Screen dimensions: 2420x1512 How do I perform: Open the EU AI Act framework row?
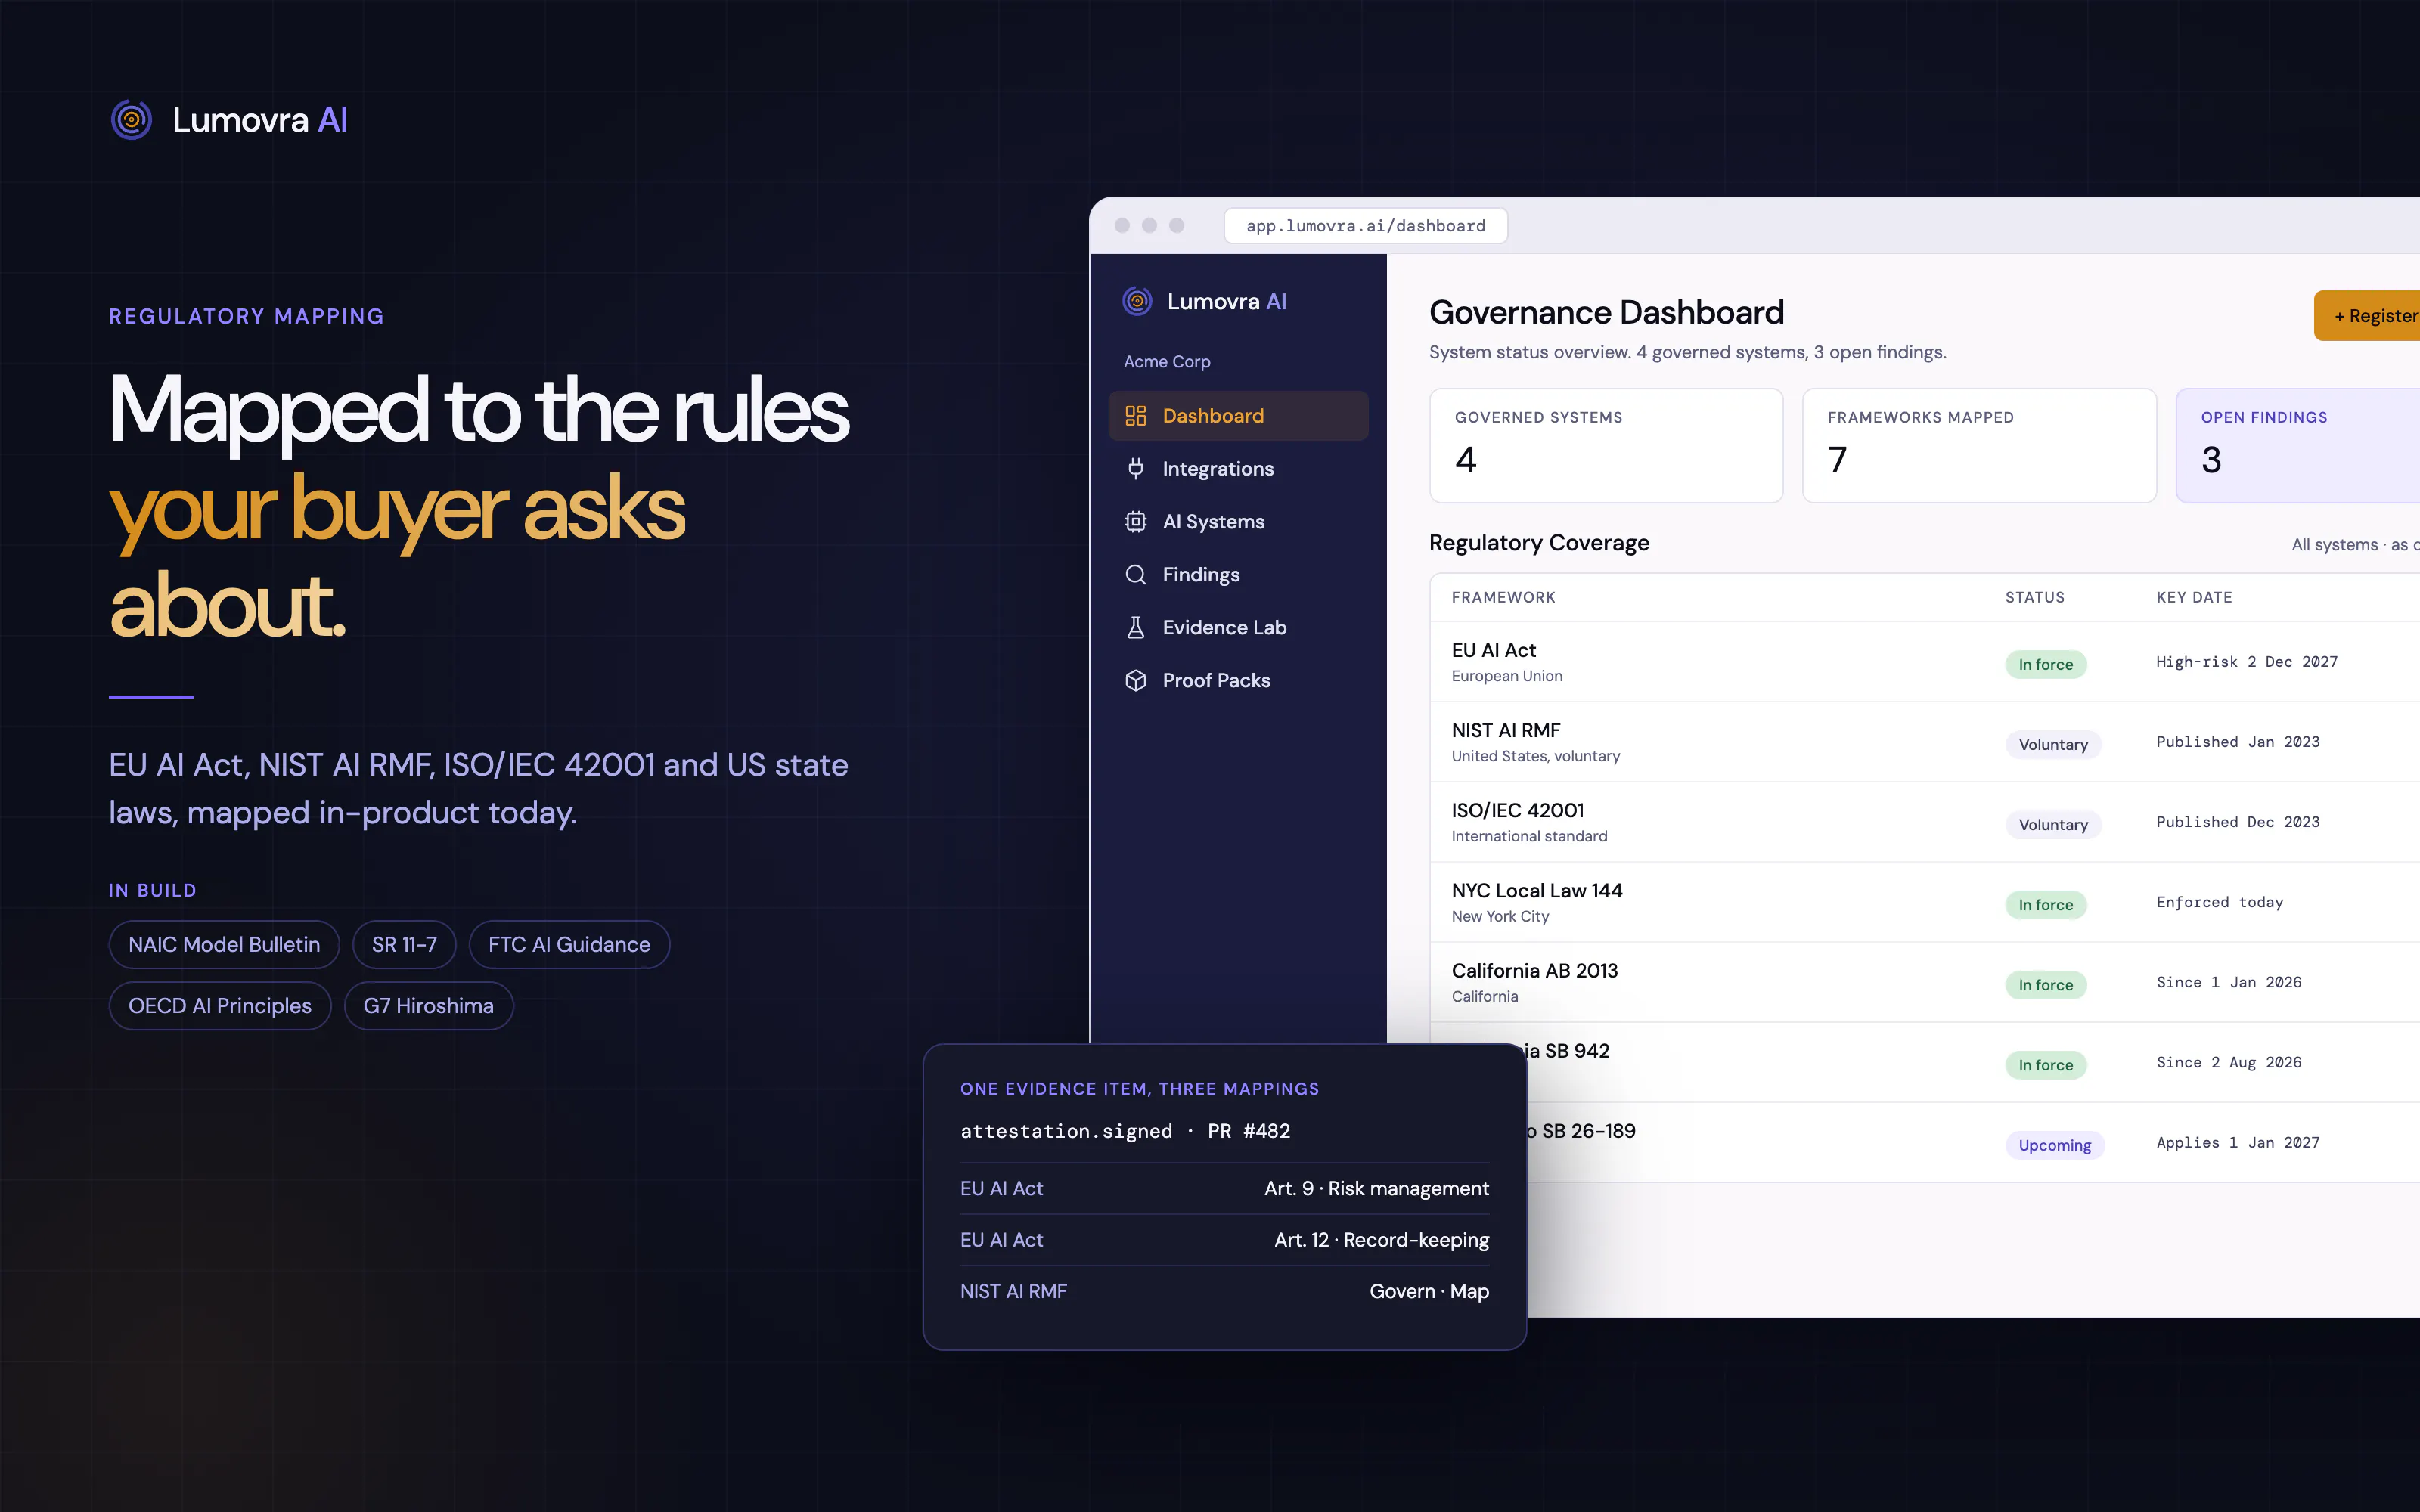[1925, 662]
